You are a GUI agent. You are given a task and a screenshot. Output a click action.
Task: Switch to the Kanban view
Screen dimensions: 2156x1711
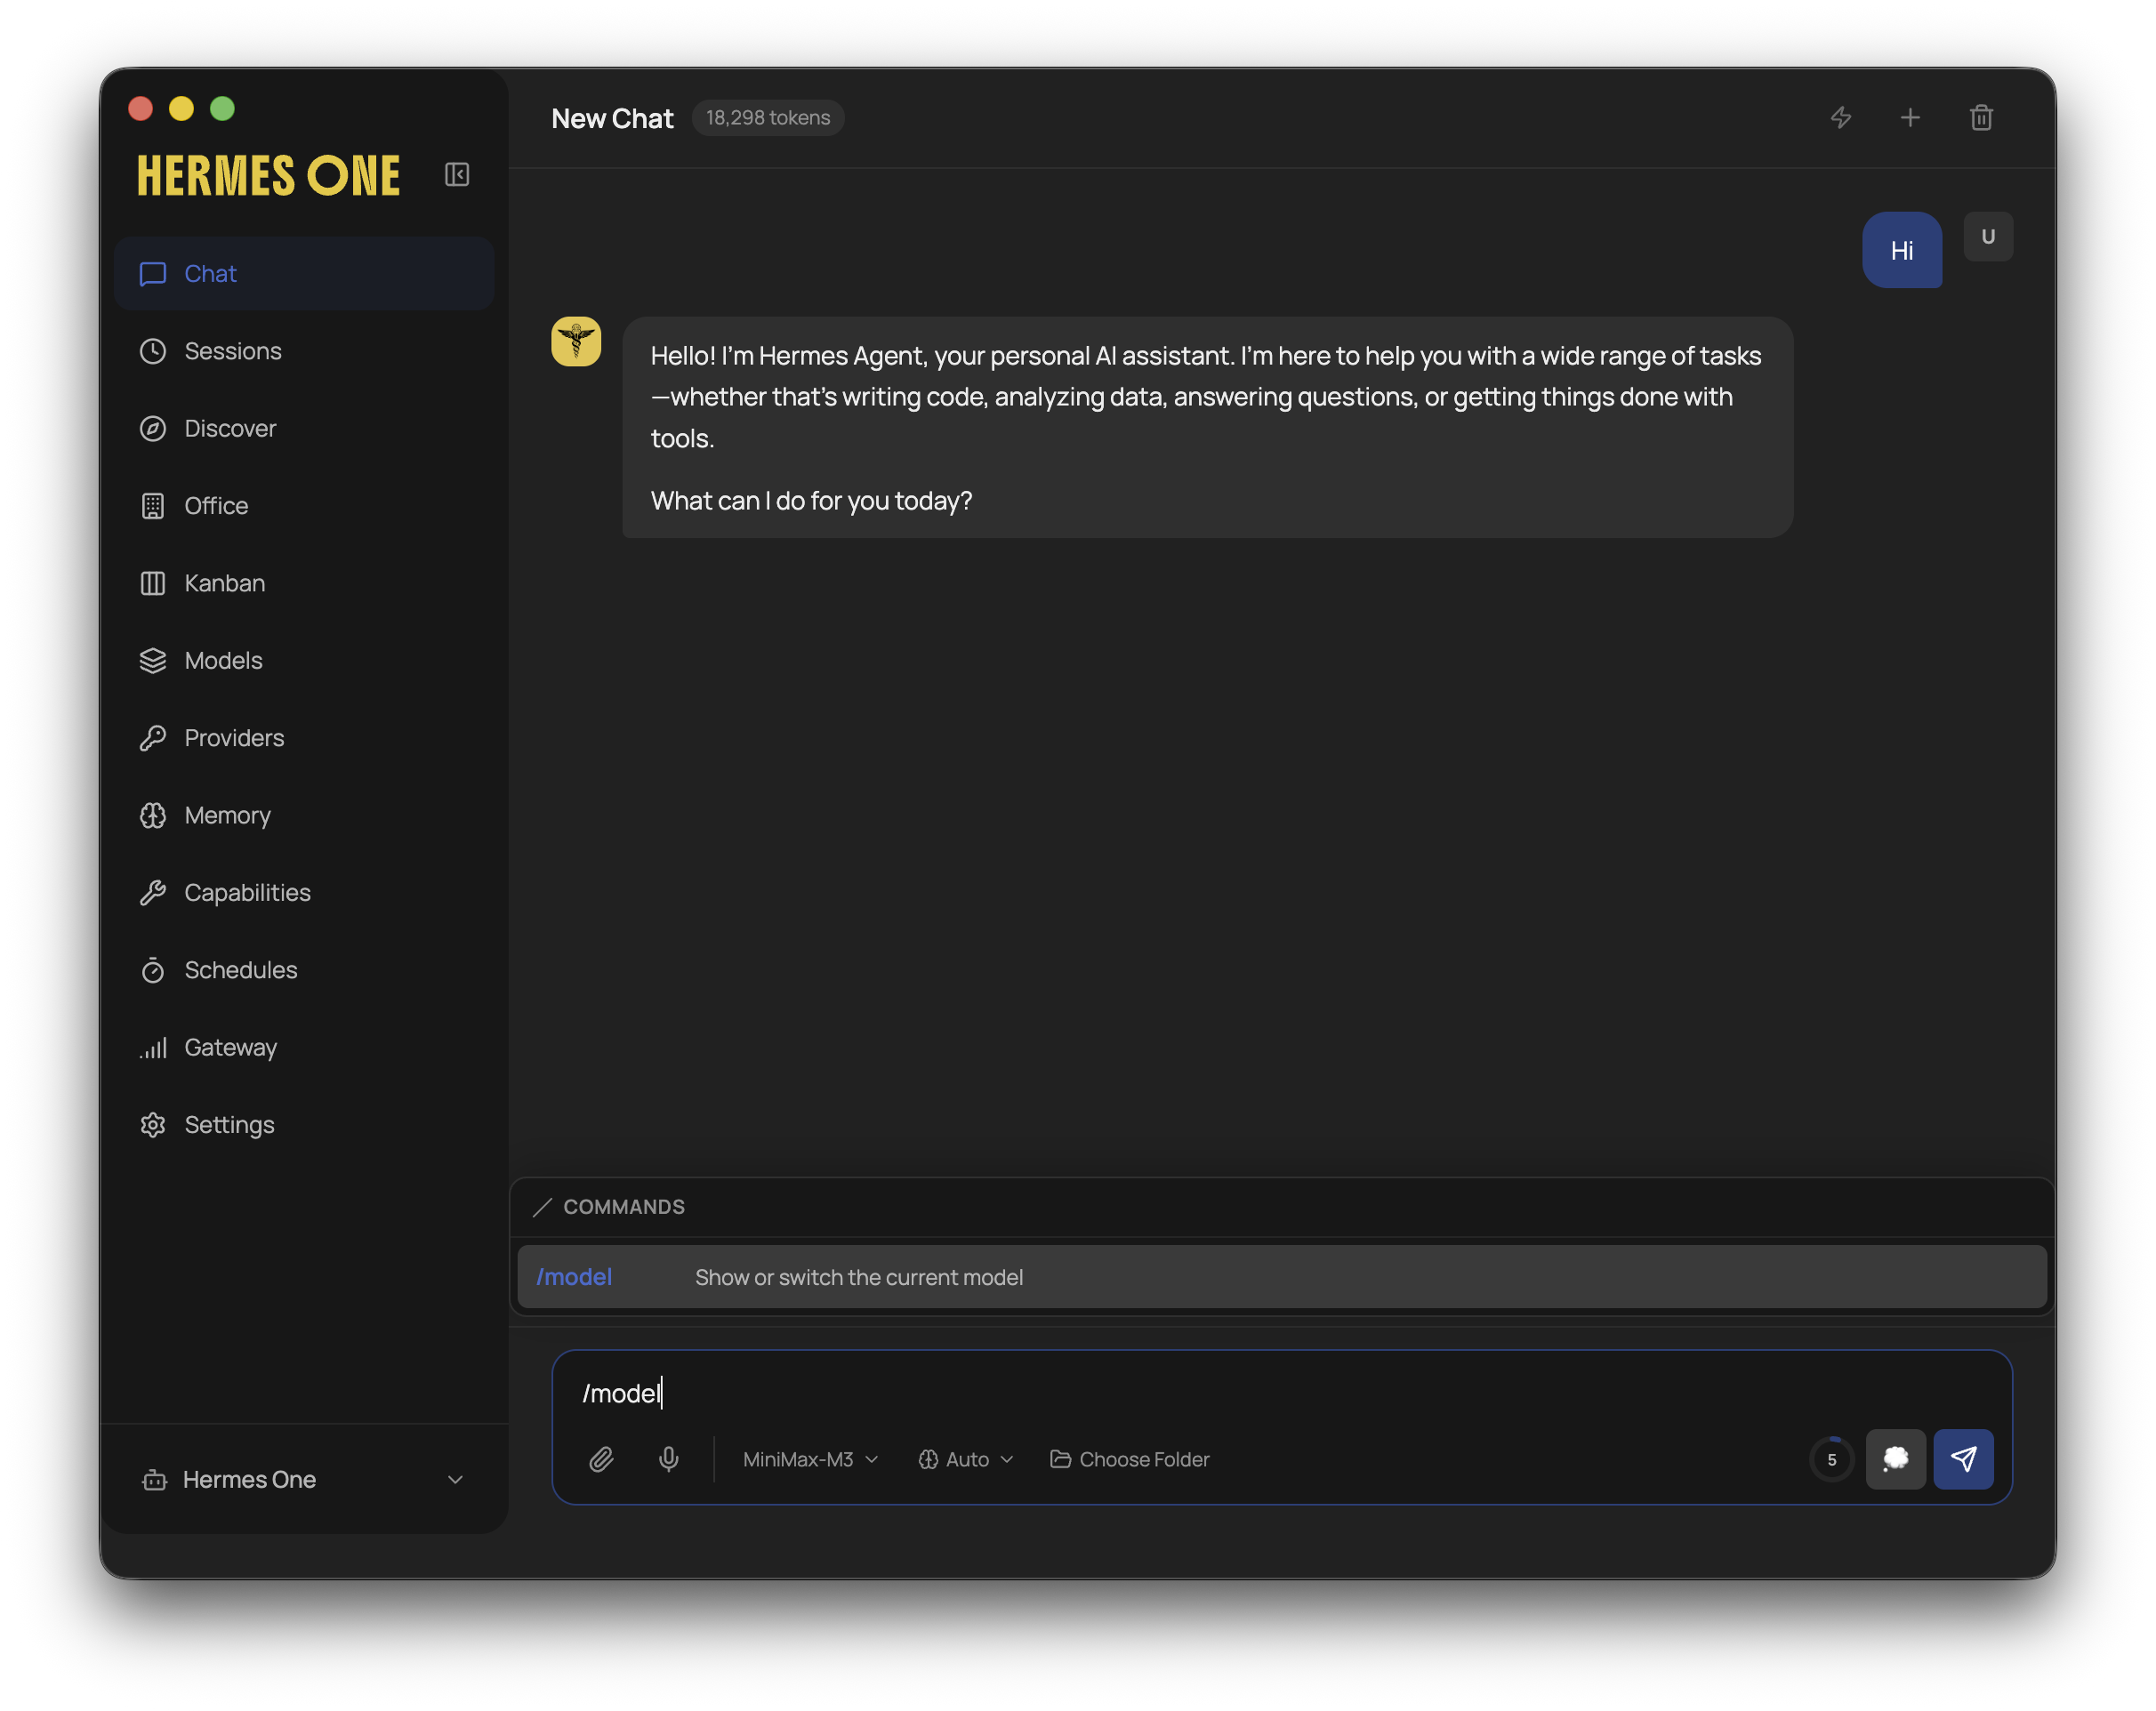[x=304, y=583]
